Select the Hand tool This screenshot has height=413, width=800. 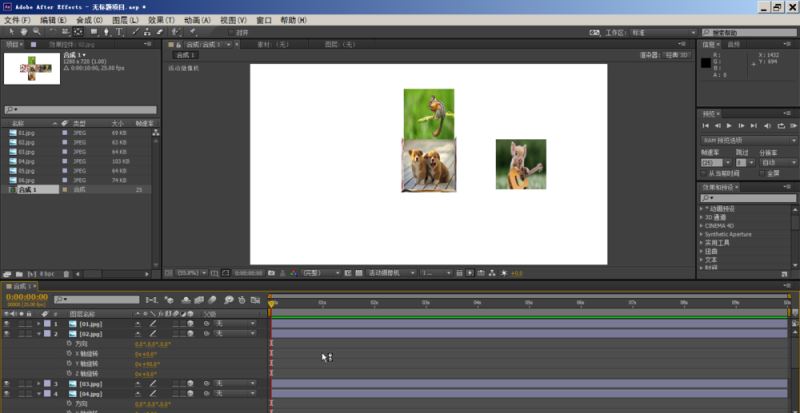23,32
